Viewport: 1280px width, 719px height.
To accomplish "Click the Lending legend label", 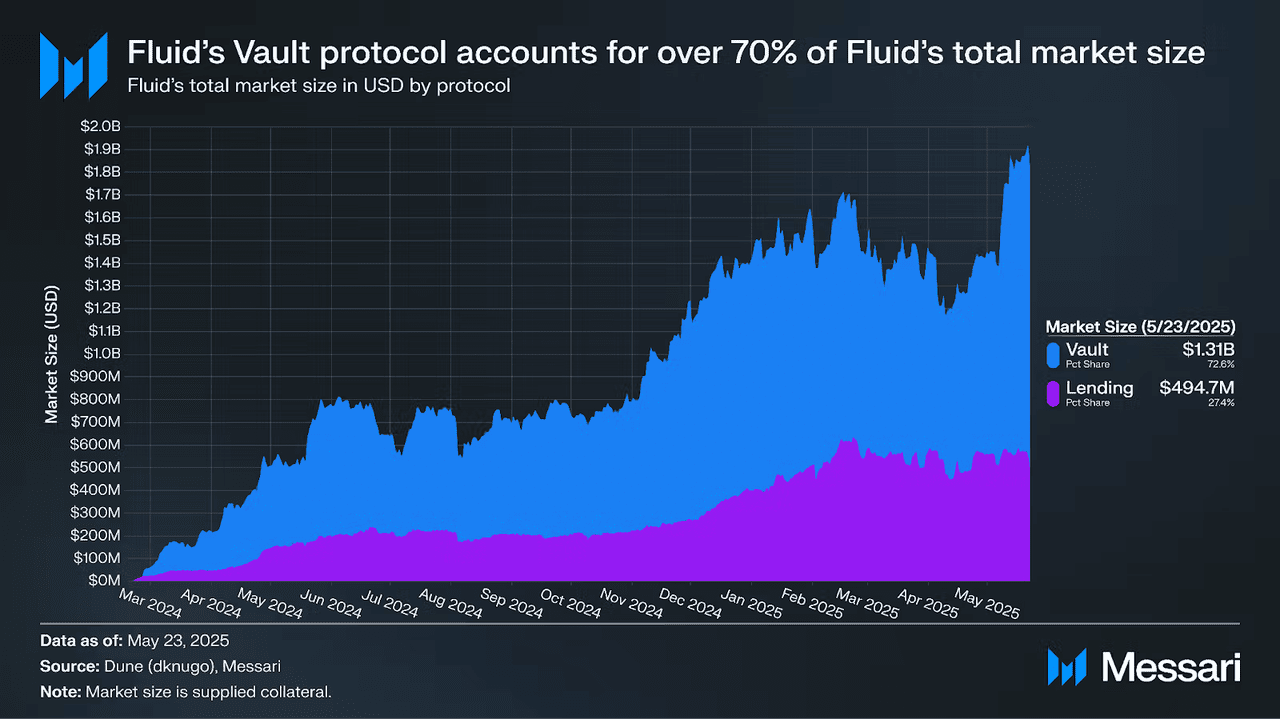I will (x=1099, y=388).
